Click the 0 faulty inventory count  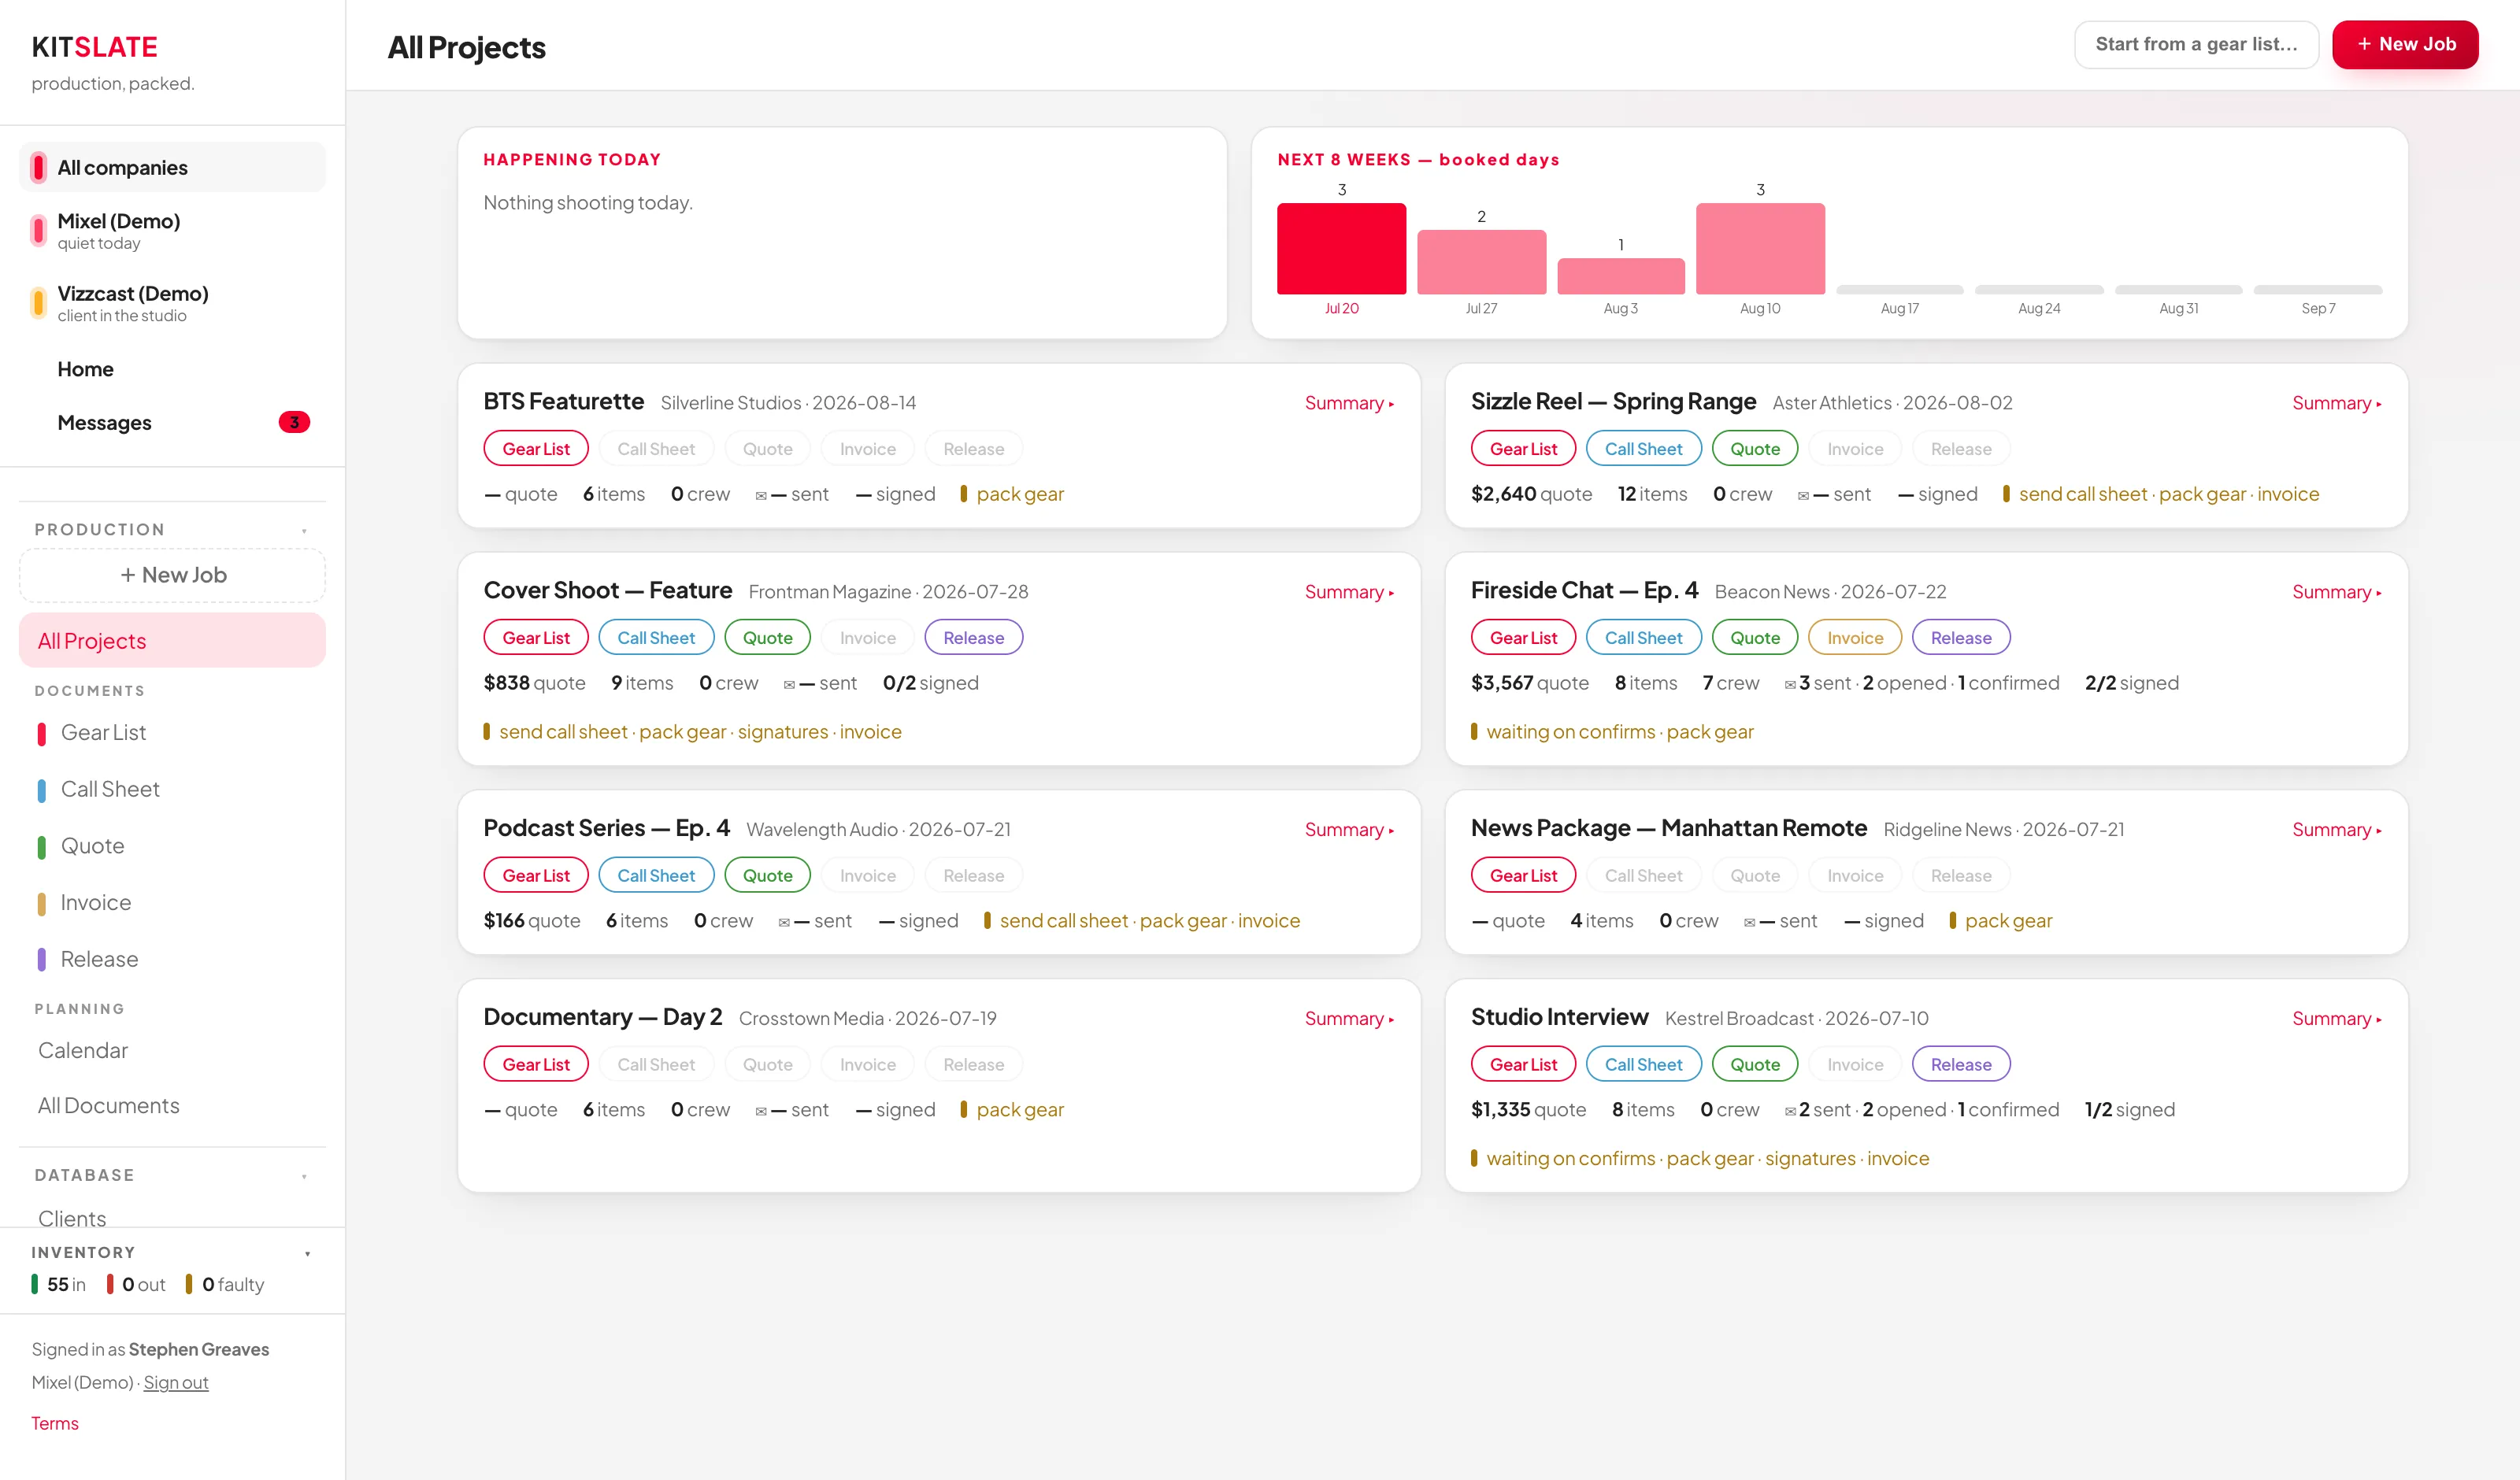[225, 1284]
